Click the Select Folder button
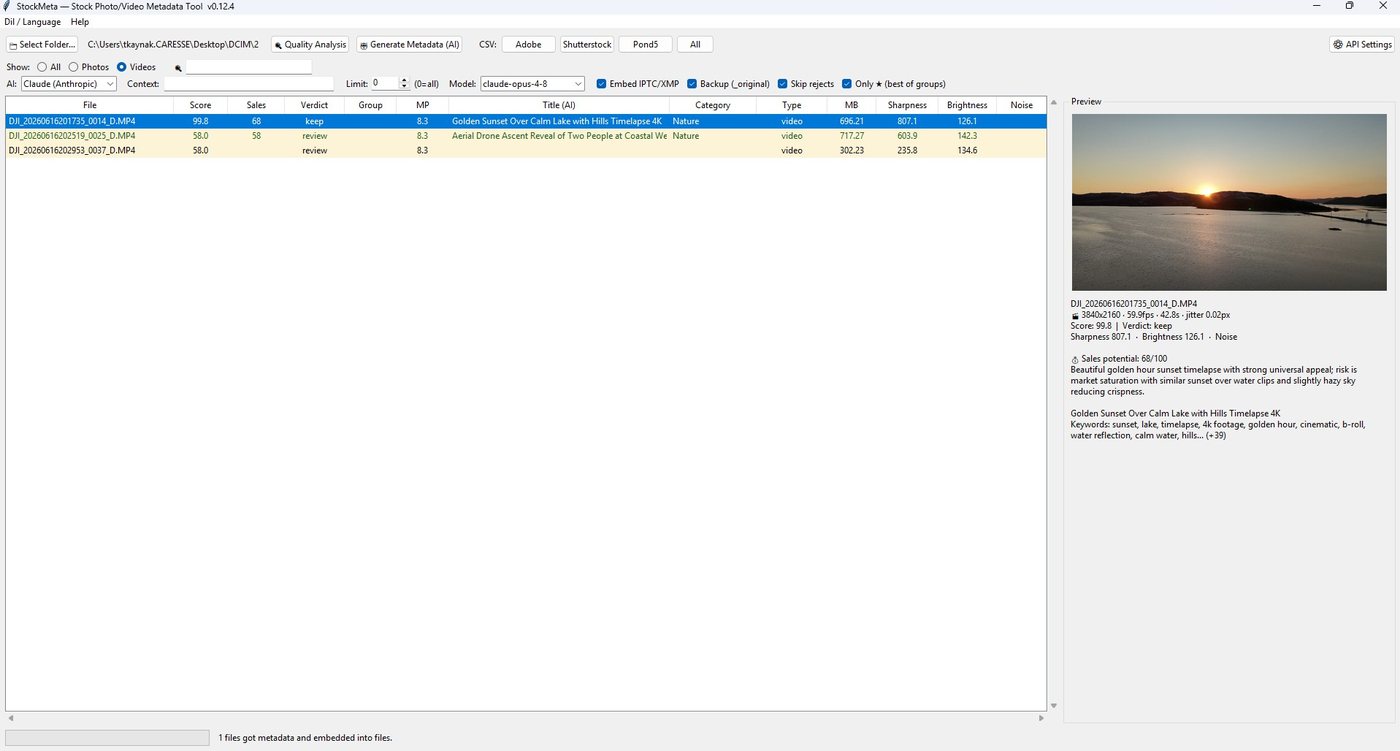 (x=42, y=44)
